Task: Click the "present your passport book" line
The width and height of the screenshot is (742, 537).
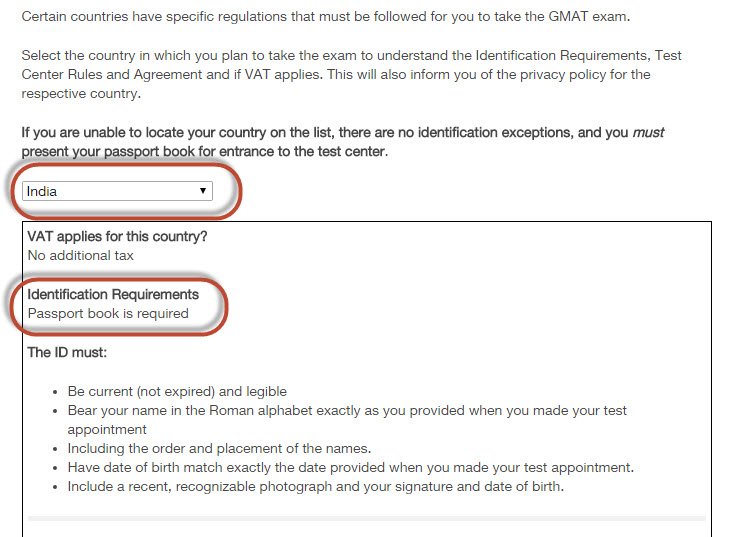Action: click(204, 151)
